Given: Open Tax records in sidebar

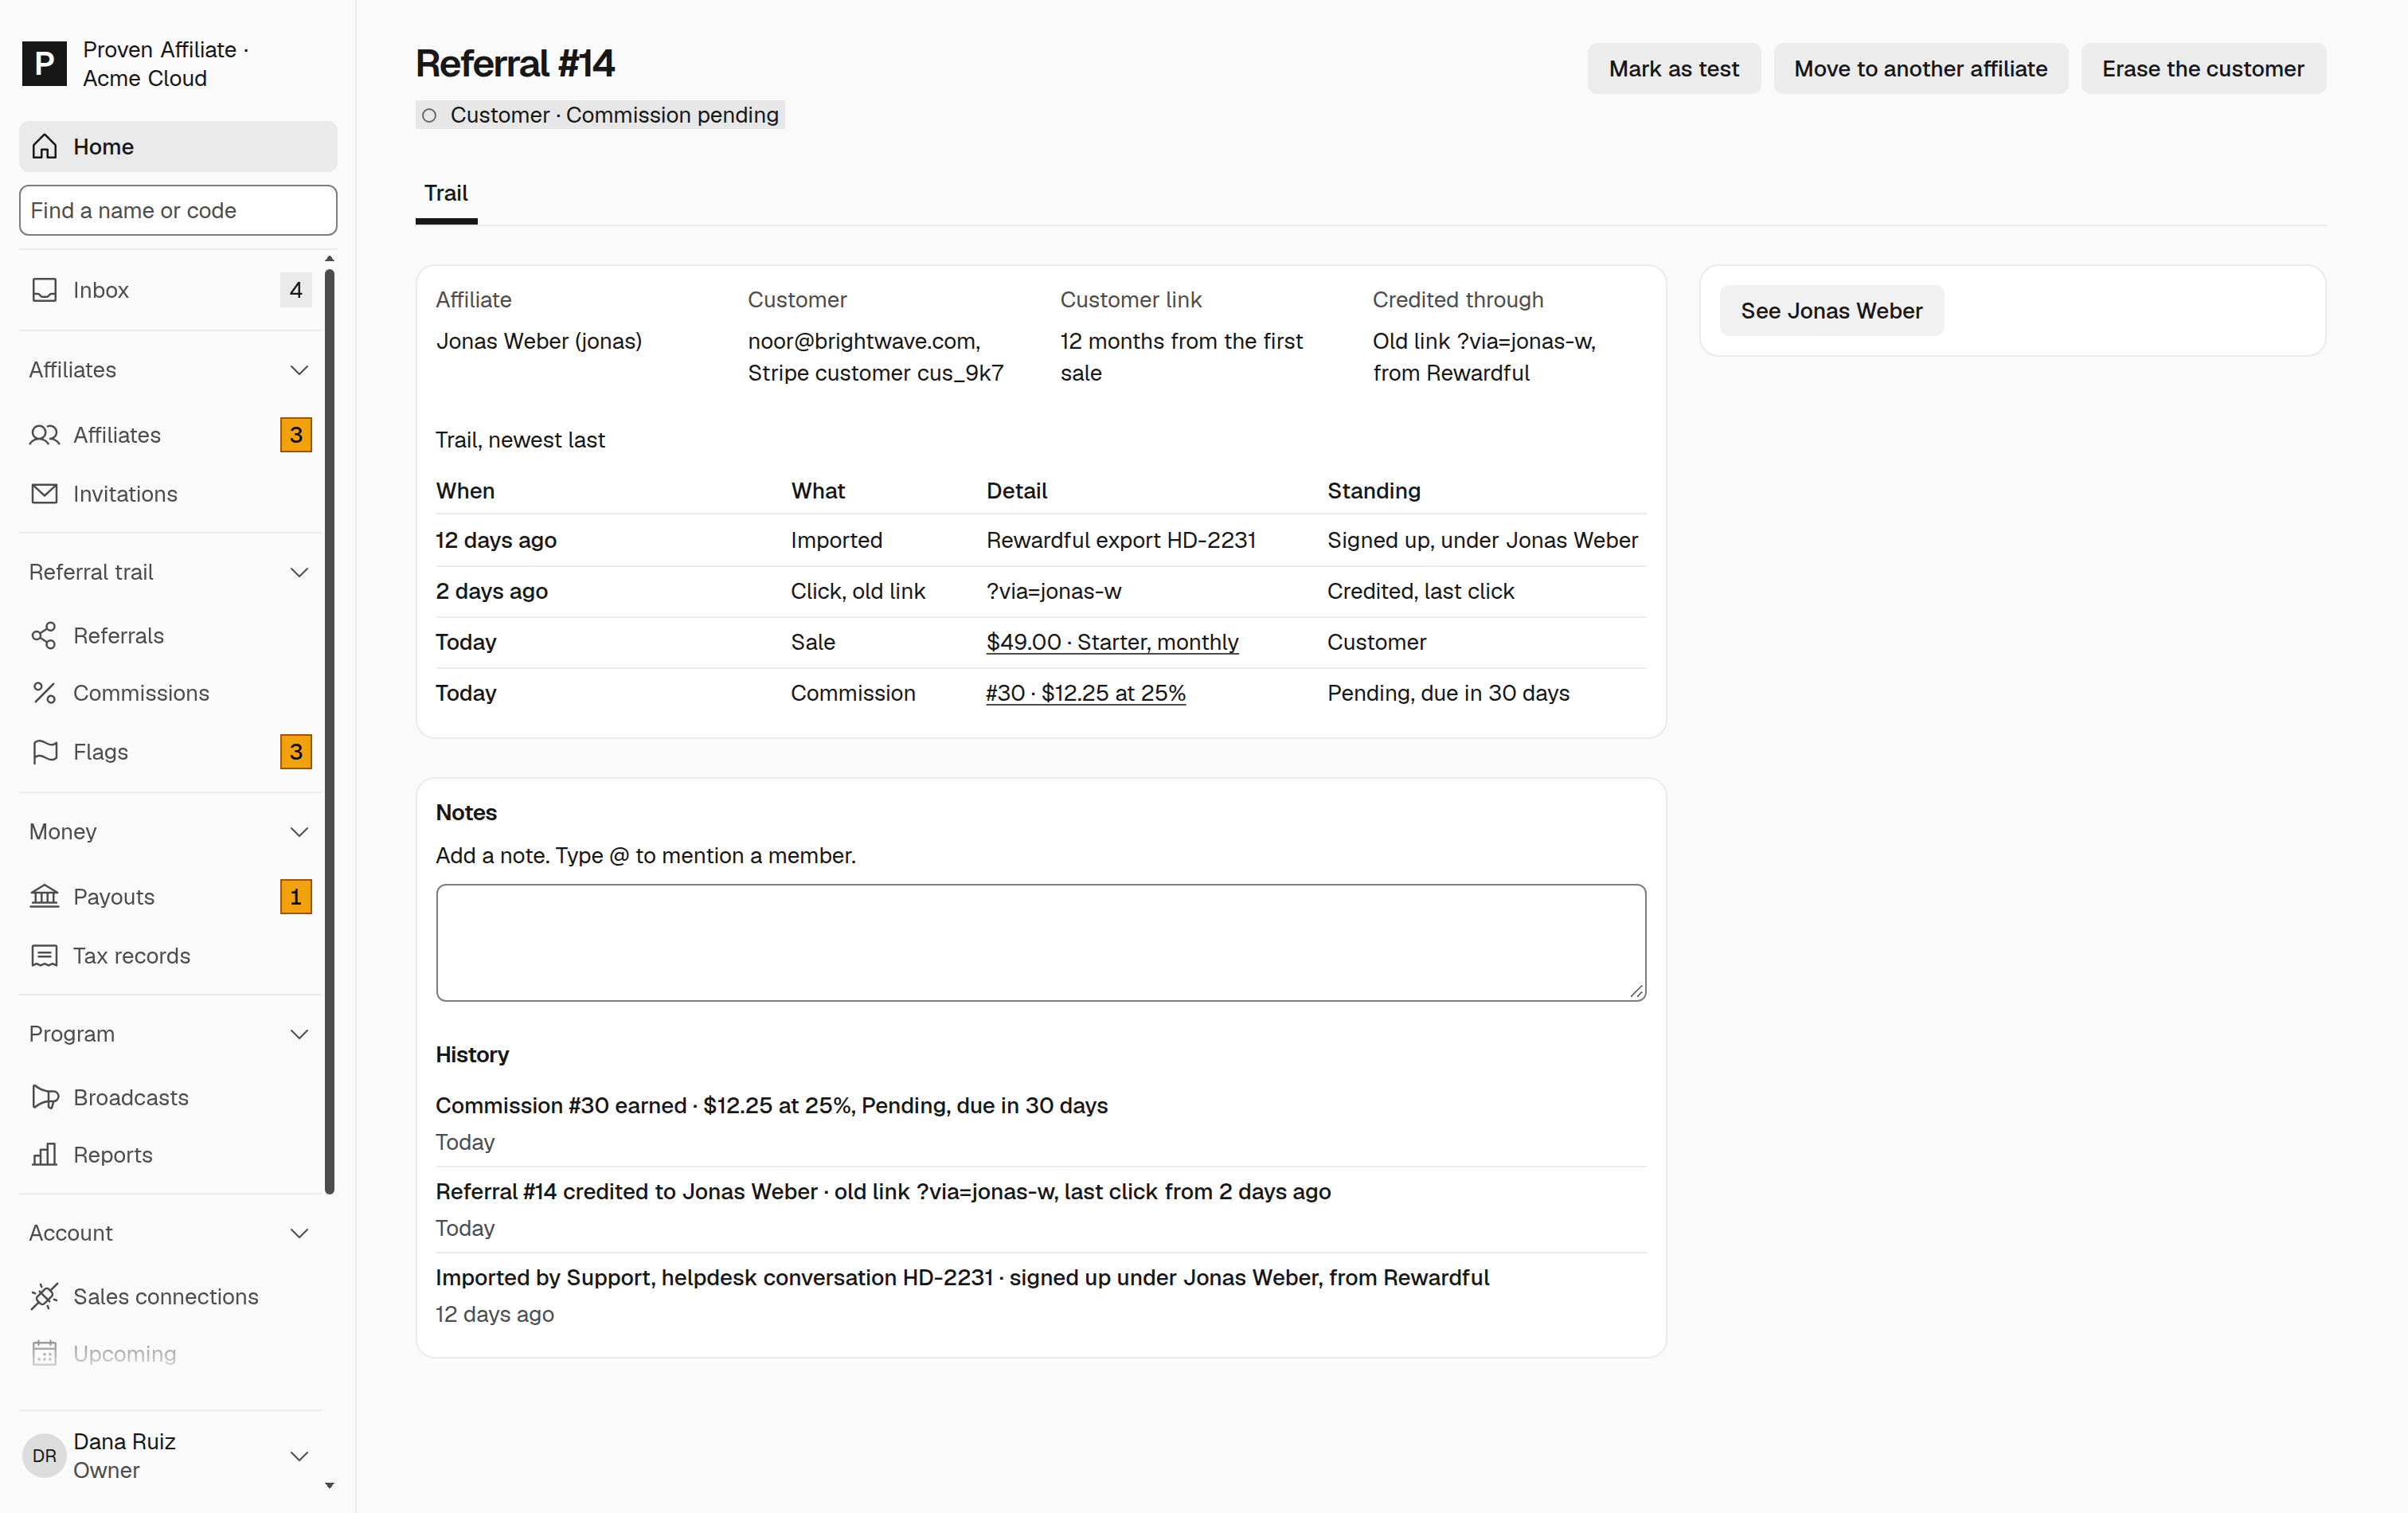Looking at the screenshot, I should [170, 956].
